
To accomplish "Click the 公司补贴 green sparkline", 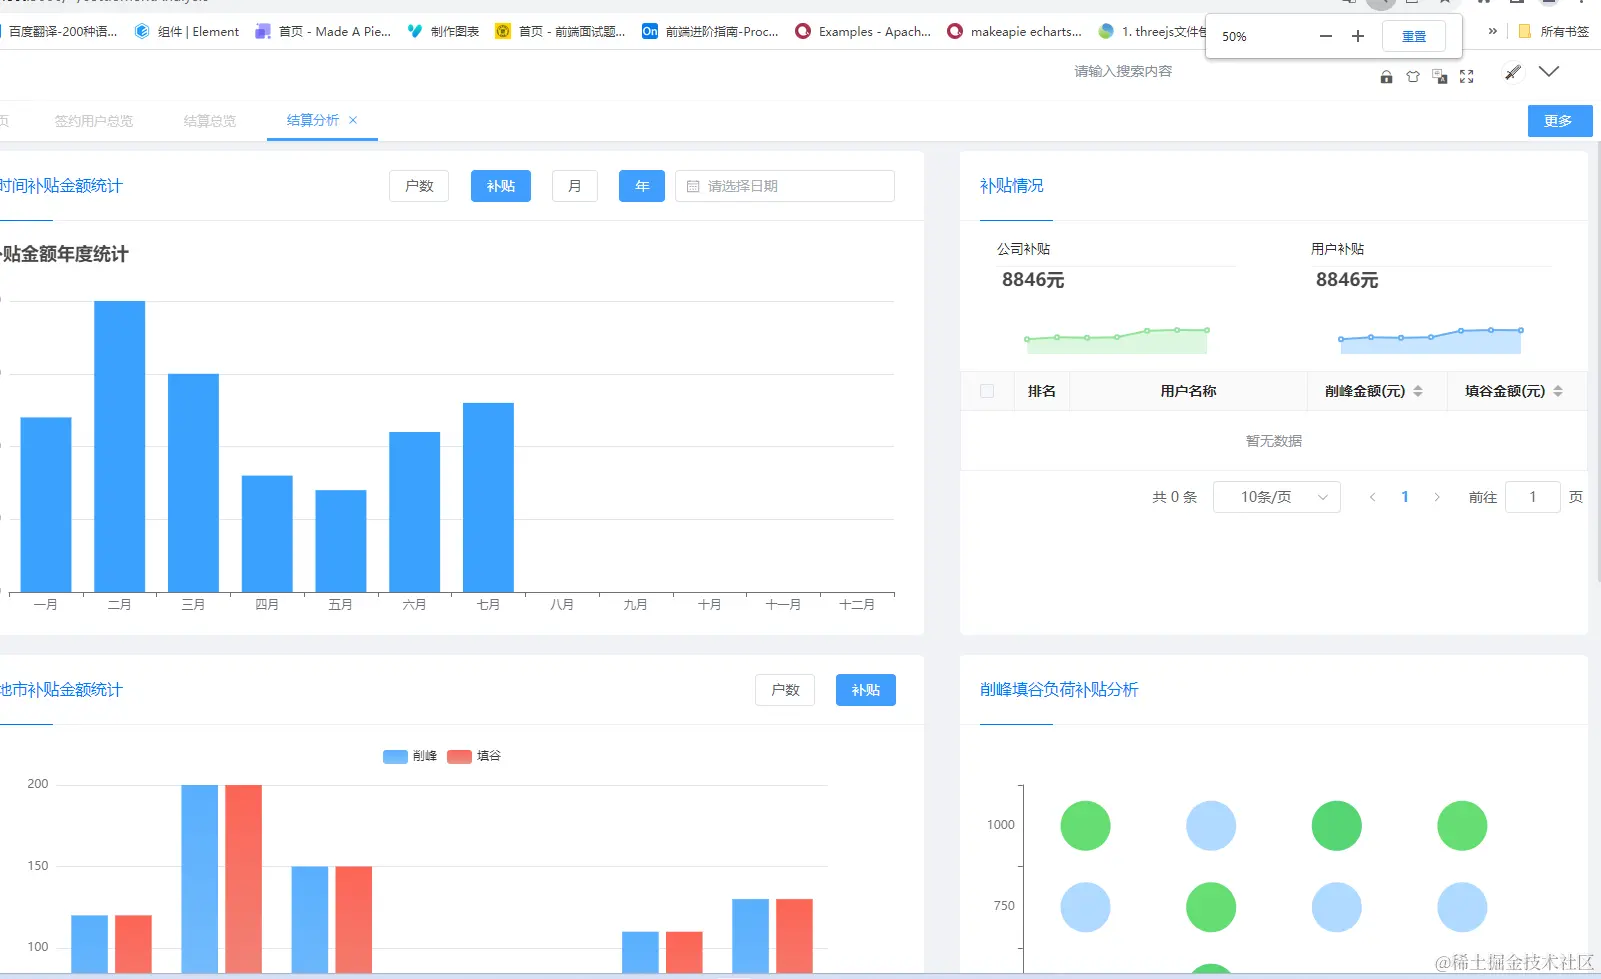I will pos(1116,340).
